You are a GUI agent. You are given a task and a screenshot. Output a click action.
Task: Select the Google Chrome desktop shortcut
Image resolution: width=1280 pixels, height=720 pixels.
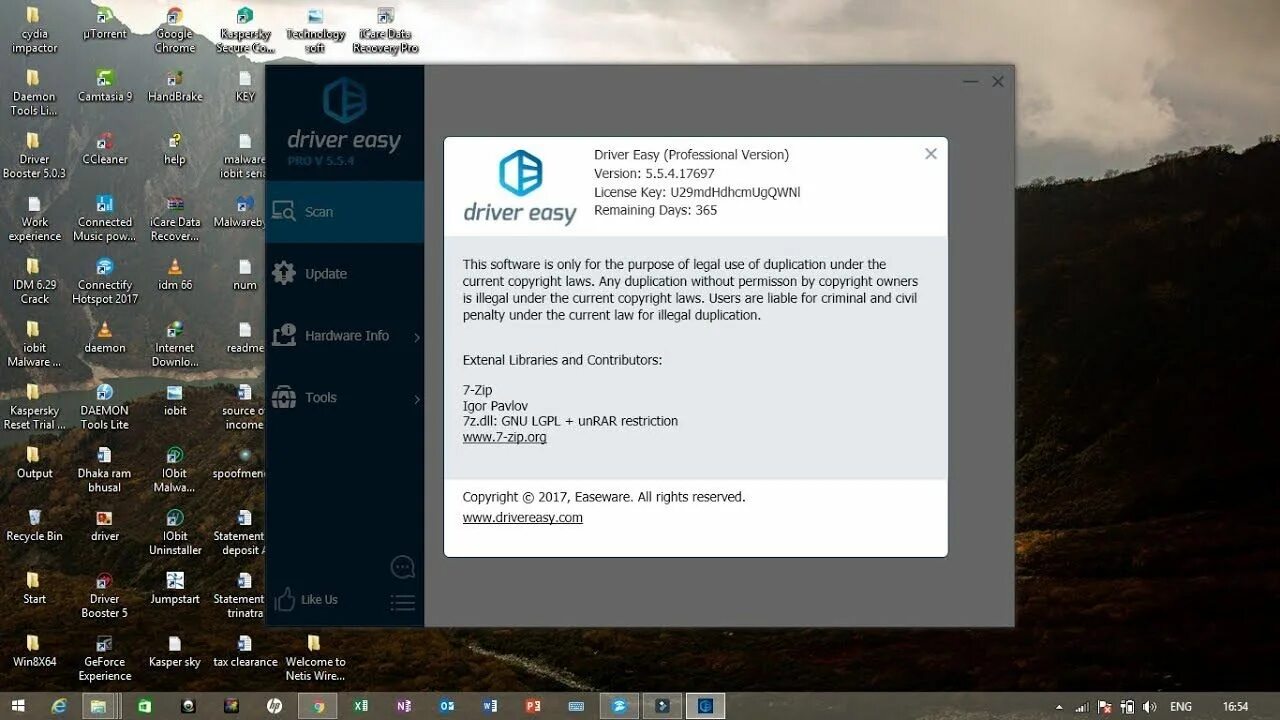pyautogui.click(x=175, y=30)
